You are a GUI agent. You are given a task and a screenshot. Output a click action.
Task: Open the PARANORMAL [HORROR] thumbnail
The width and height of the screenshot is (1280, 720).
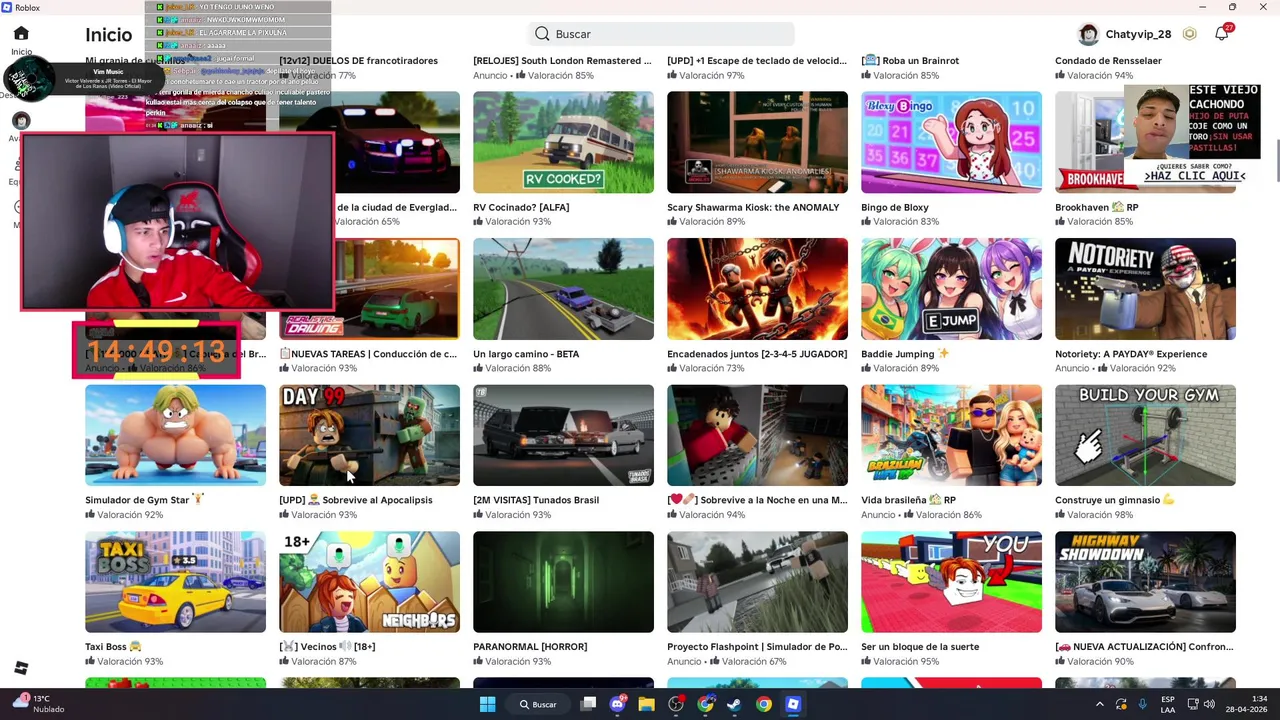coord(563,582)
